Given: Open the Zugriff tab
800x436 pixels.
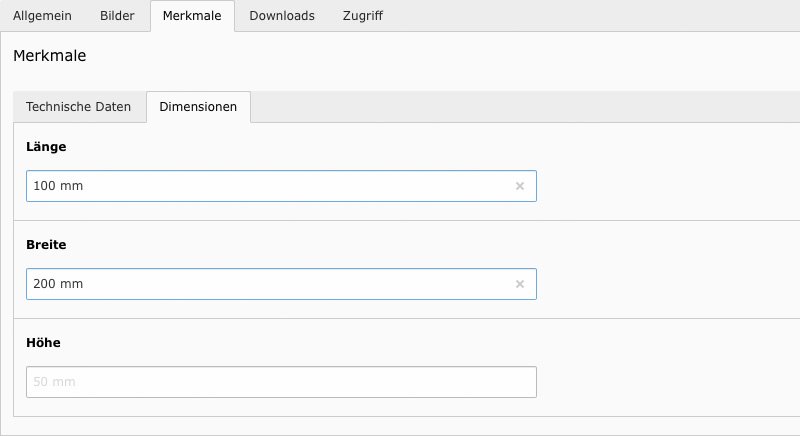Looking at the screenshot, I should point(363,16).
